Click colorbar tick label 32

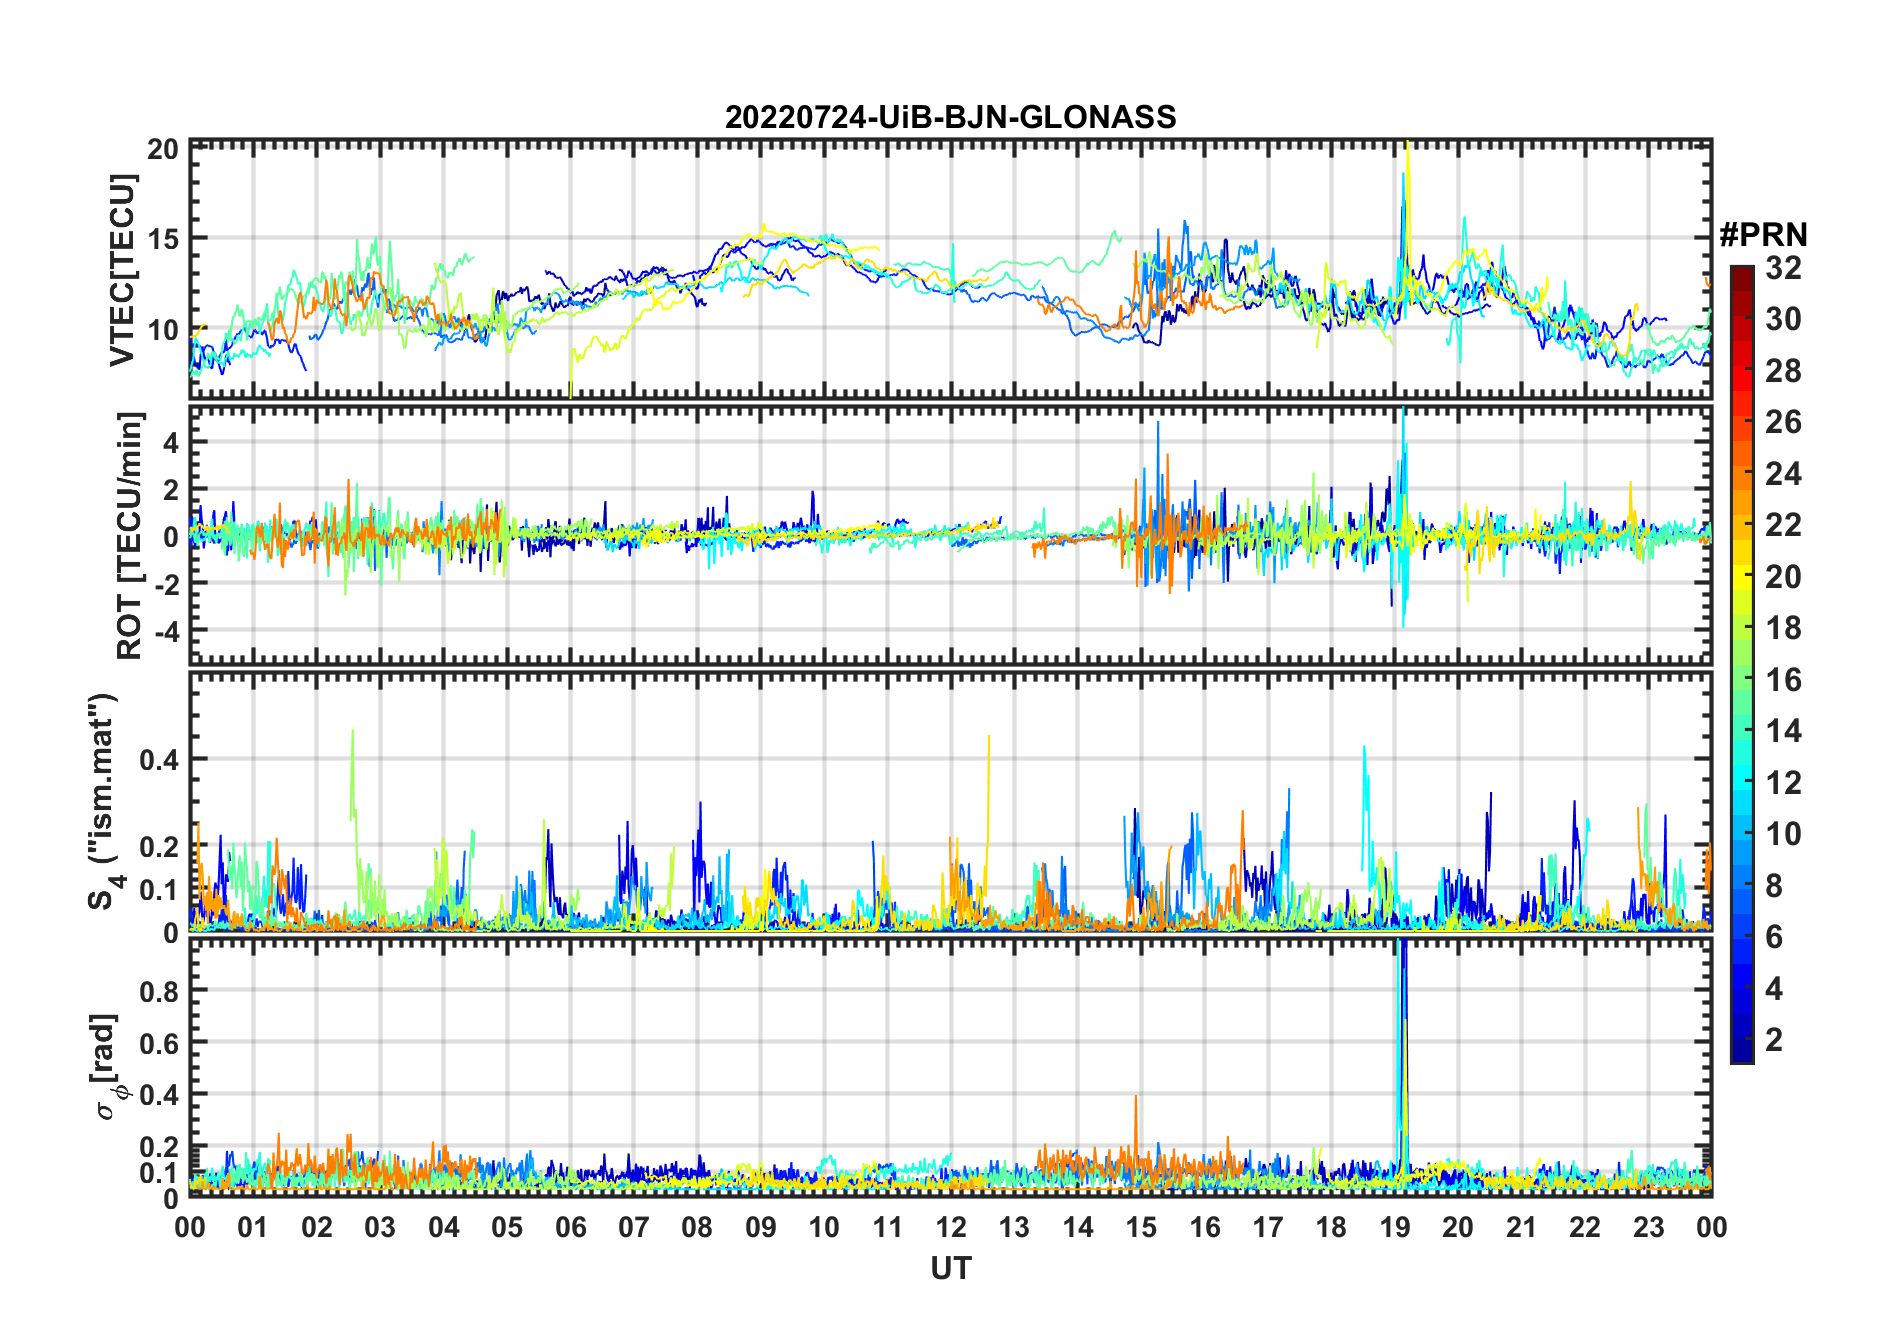tap(1783, 268)
